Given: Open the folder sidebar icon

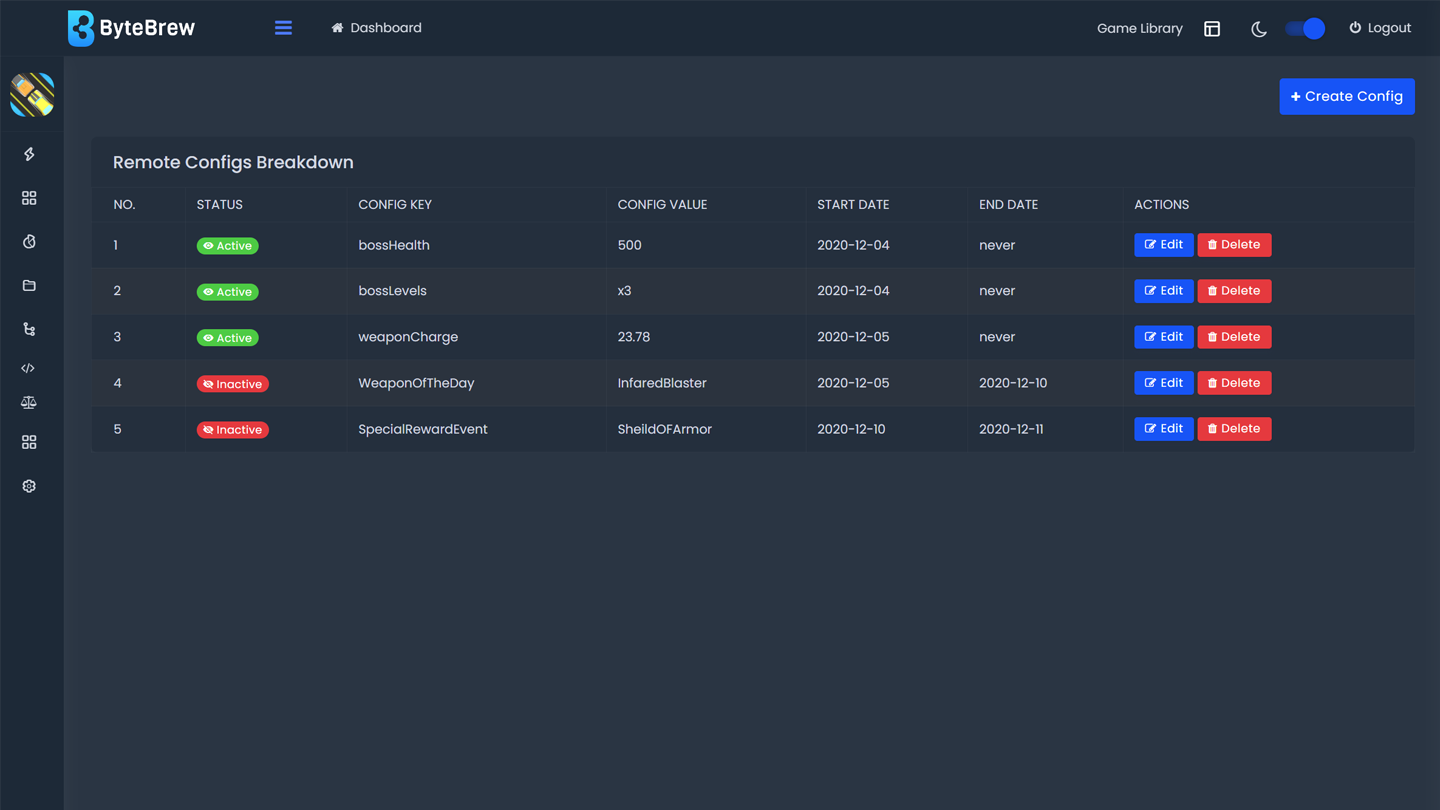Looking at the screenshot, I should [x=29, y=286].
